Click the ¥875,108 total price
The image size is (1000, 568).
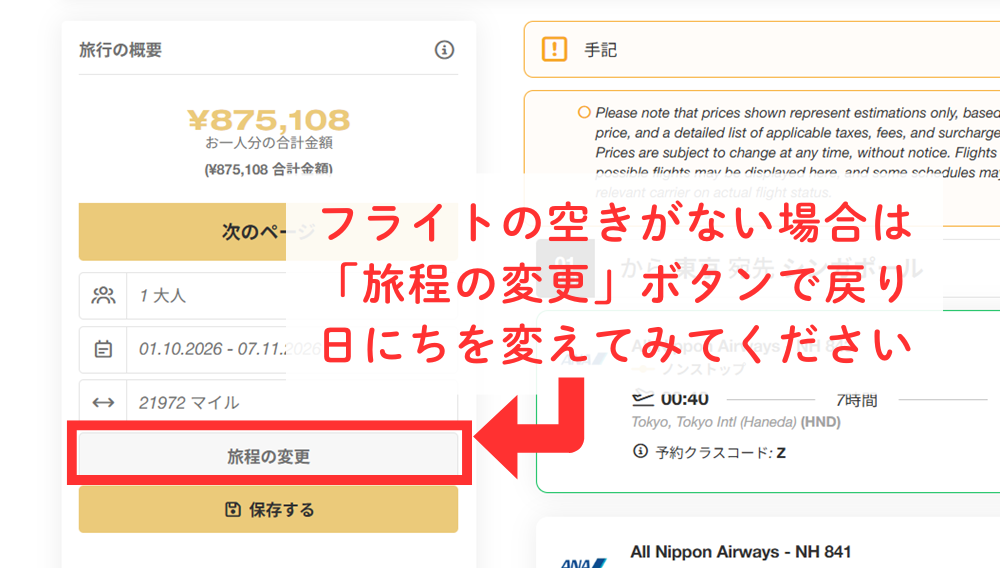pos(268,121)
